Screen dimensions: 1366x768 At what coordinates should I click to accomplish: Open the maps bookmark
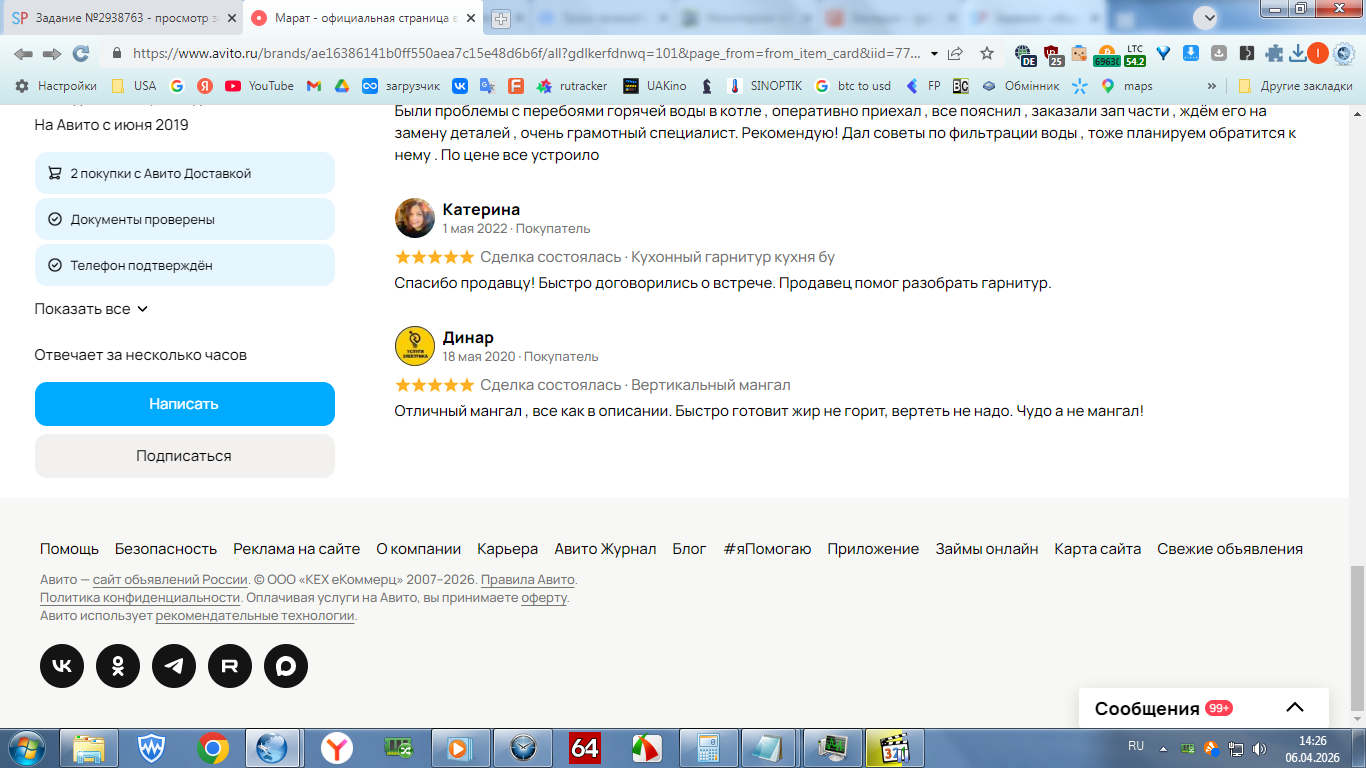pyautogui.click(x=1127, y=86)
